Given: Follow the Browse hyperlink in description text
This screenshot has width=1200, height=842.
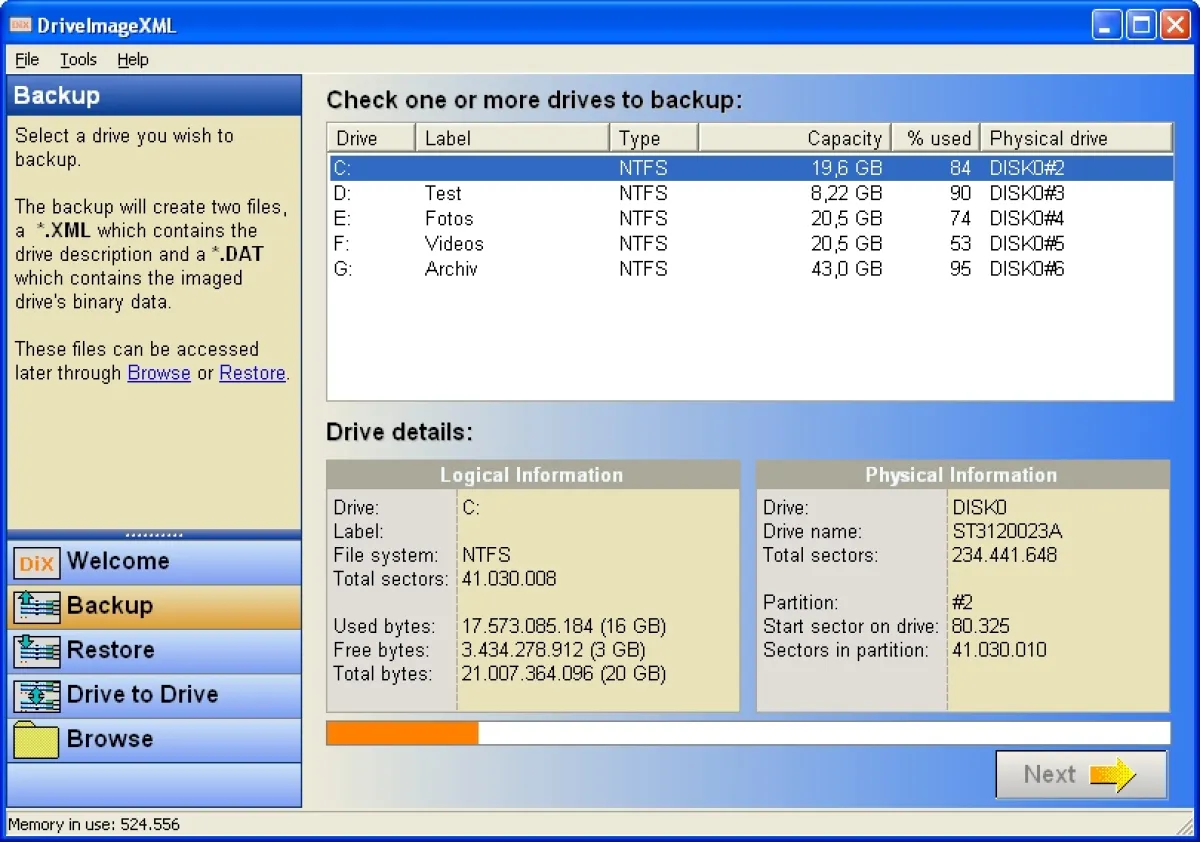Looking at the screenshot, I should (159, 374).
